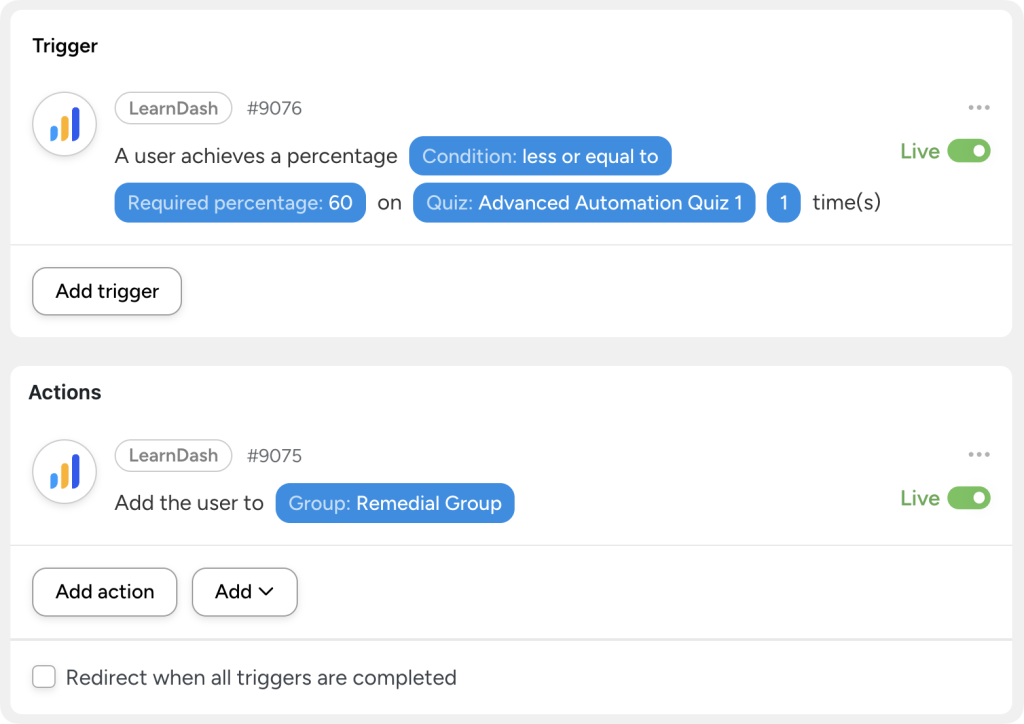Open the Add dropdown below Add action
This screenshot has height=724, width=1024.
pos(244,592)
